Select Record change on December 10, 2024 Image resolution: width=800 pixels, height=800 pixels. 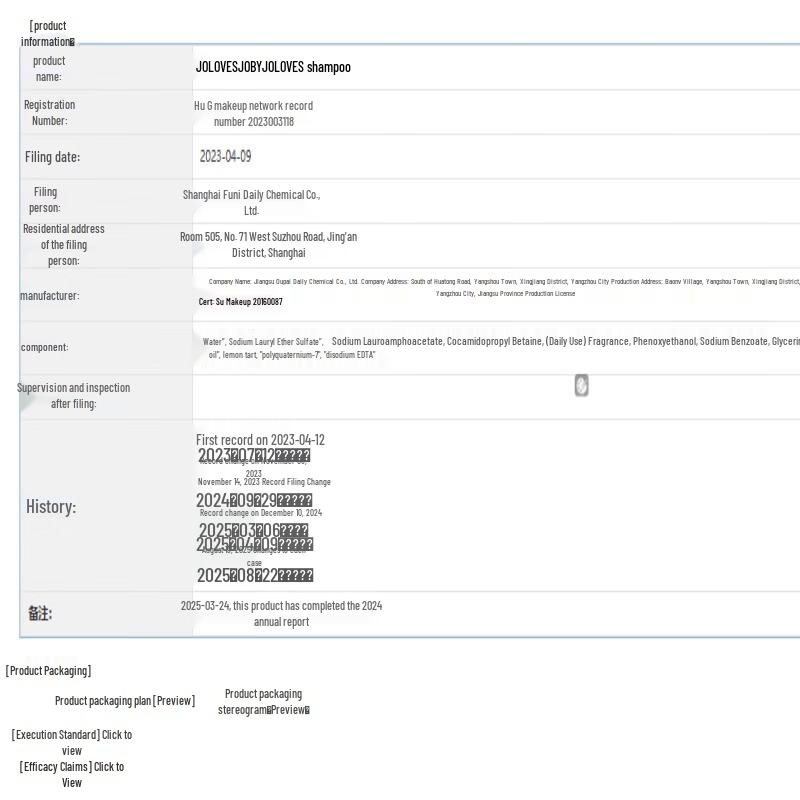(x=261, y=513)
